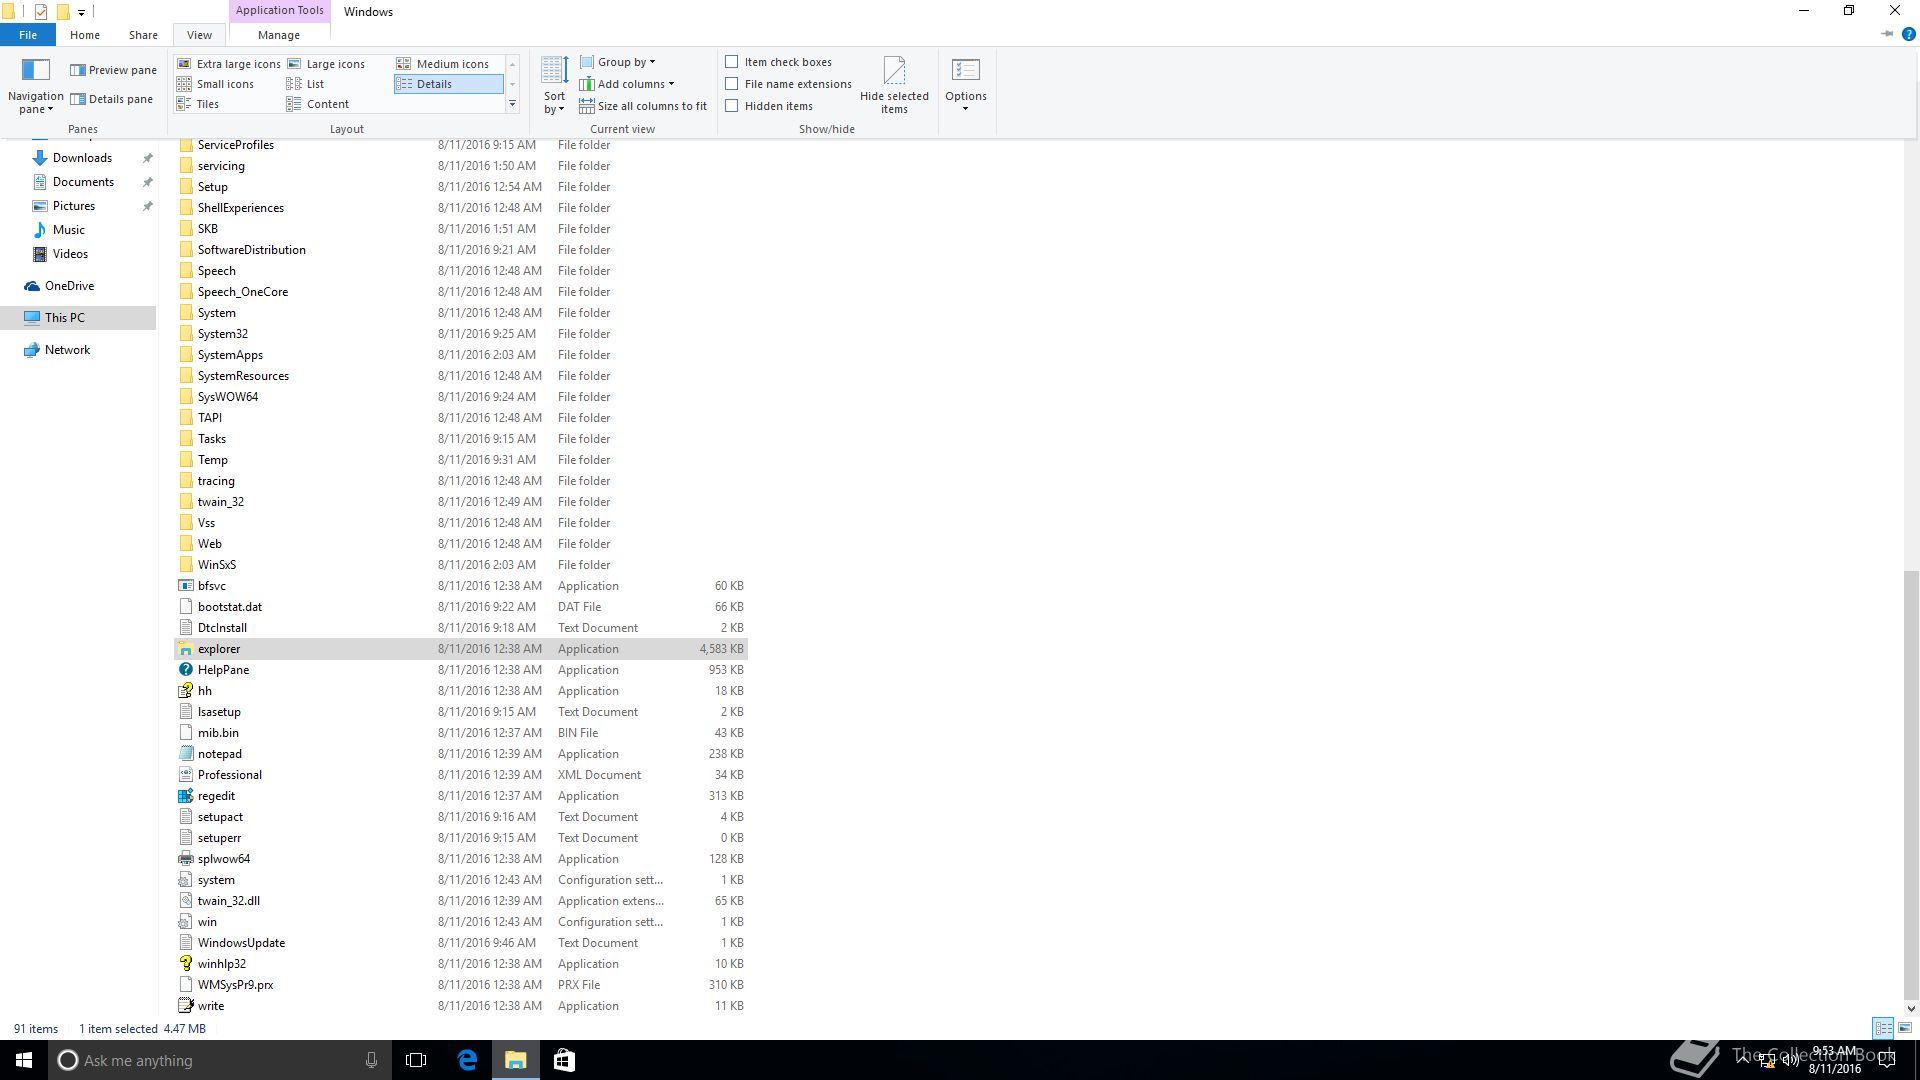Launch Microsoft Edge from the taskbar
Screen dimensions: 1920x1080
[x=467, y=1060]
